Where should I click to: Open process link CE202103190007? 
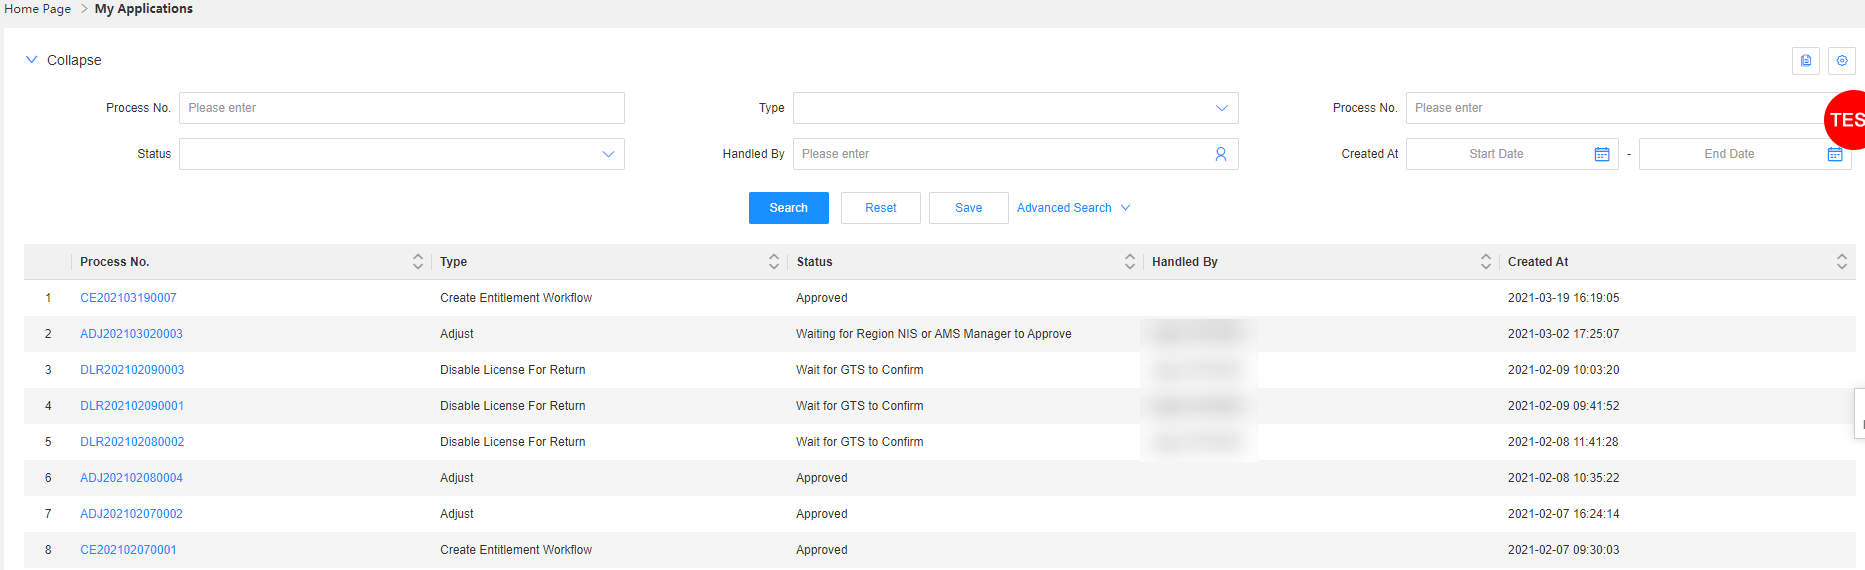click(128, 298)
